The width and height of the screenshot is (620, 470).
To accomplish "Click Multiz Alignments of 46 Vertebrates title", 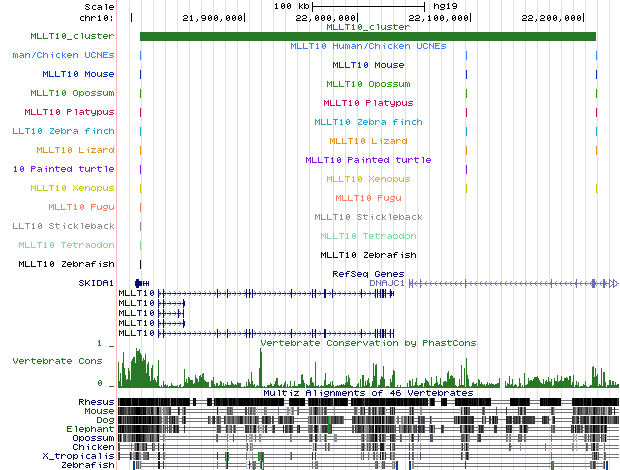I will point(367,393).
